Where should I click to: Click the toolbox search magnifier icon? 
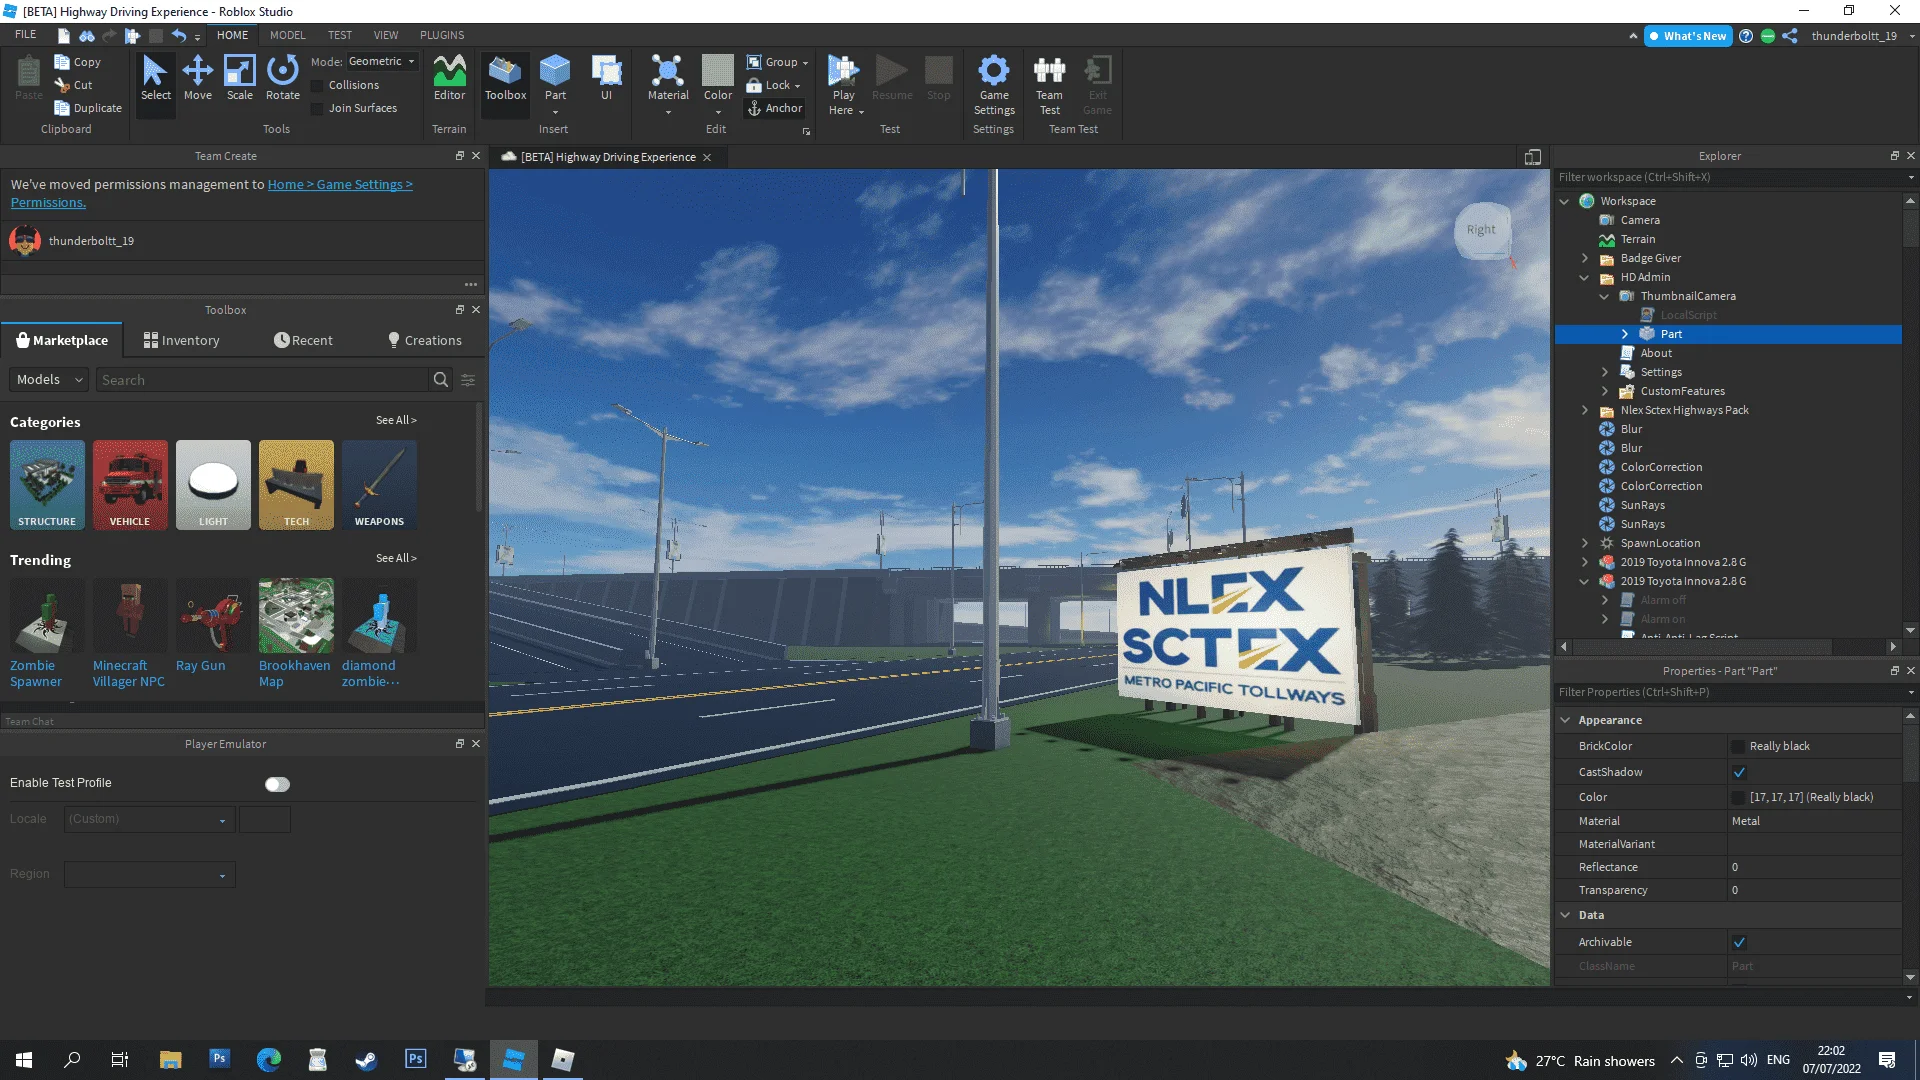pyautogui.click(x=440, y=380)
